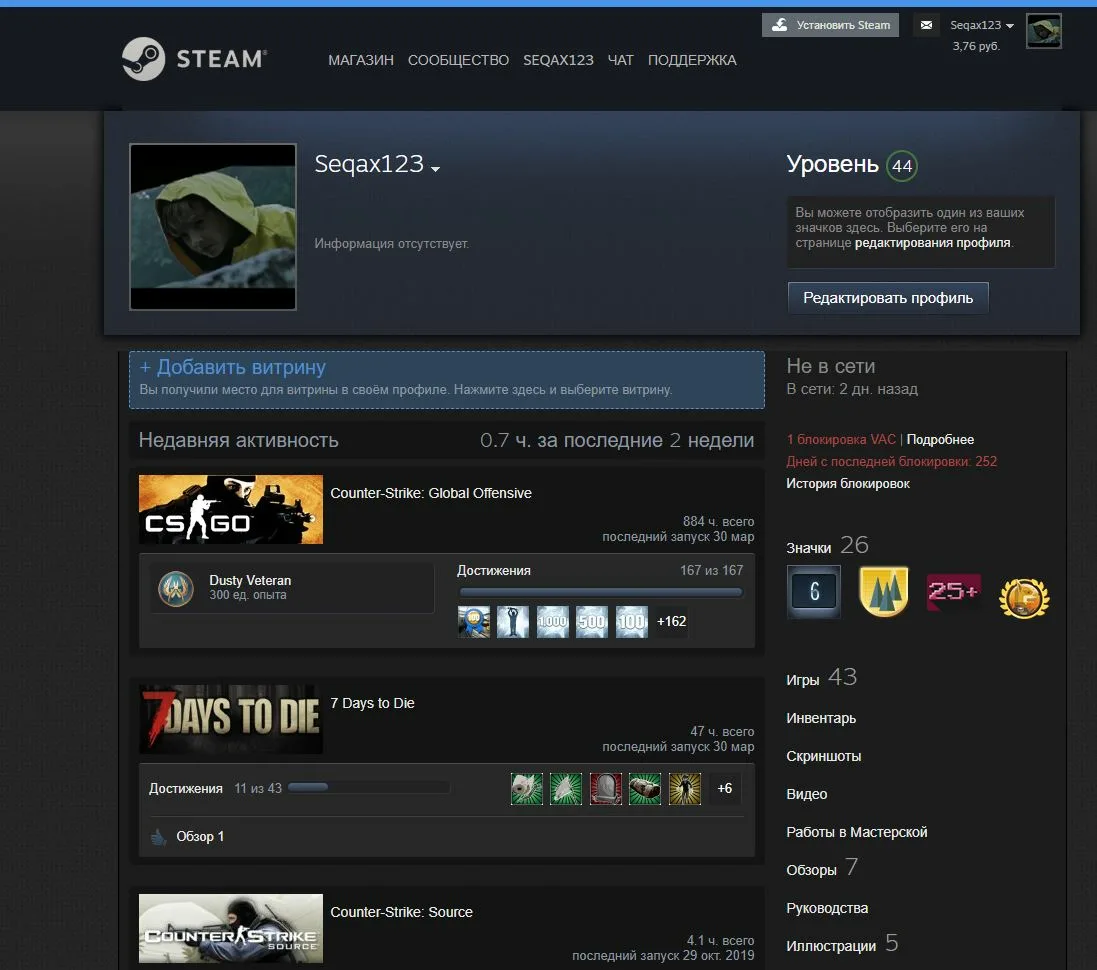This screenshot has width=1097, height=970.
Task: Open the SEQAX123 menu item
Action: pyautogui.click(x=558, y=60)
